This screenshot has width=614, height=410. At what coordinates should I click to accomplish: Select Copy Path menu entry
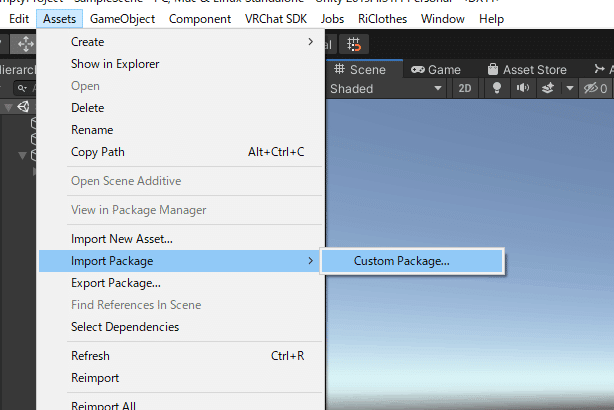click(182, 152)
